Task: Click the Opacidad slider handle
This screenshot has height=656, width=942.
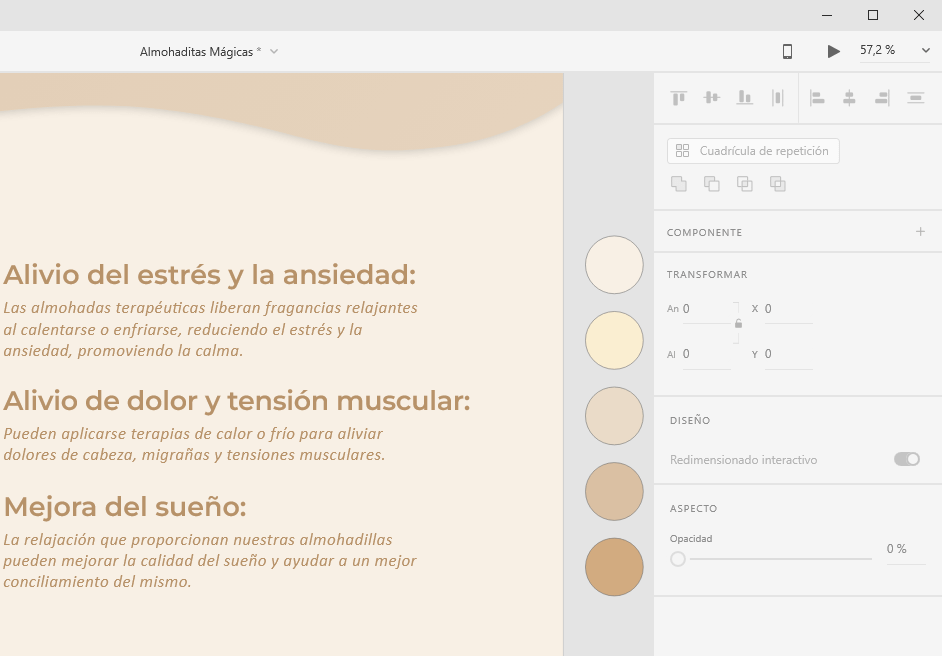Action: 678,559
